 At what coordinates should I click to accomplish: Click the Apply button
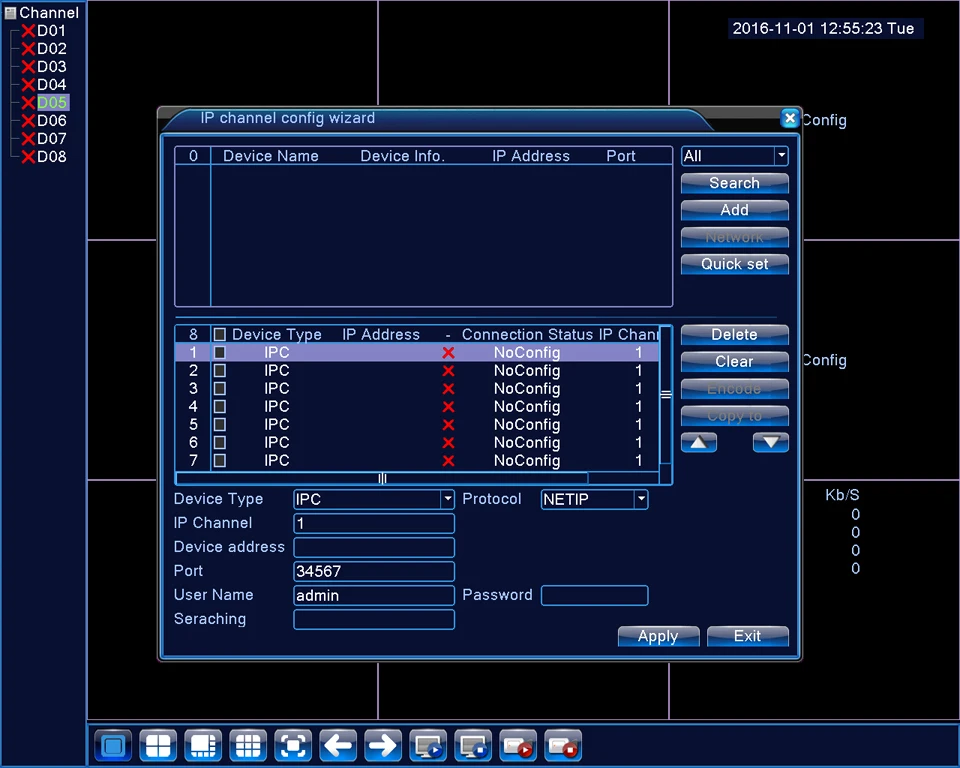tap(658, 636)
